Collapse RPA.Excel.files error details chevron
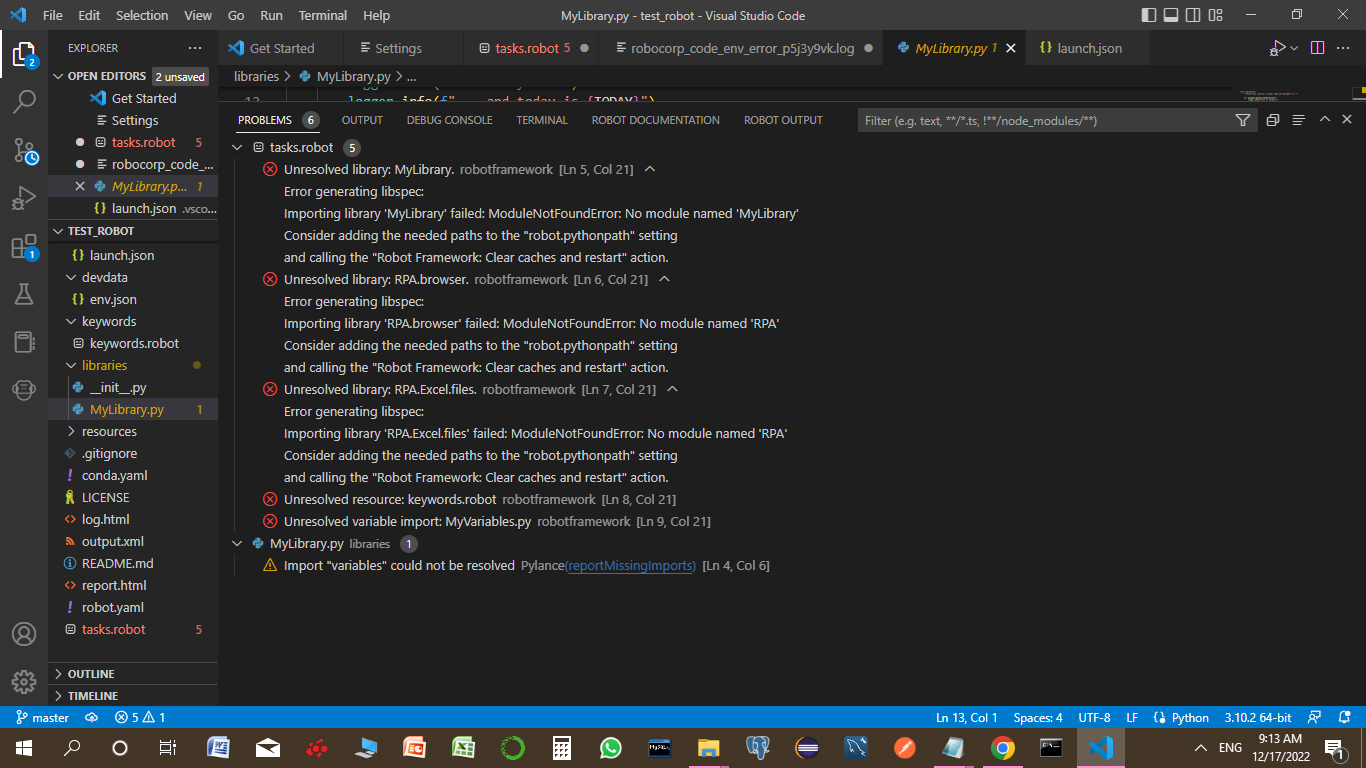This screenshot has width=1366, height=768. [x=672, y=389]
